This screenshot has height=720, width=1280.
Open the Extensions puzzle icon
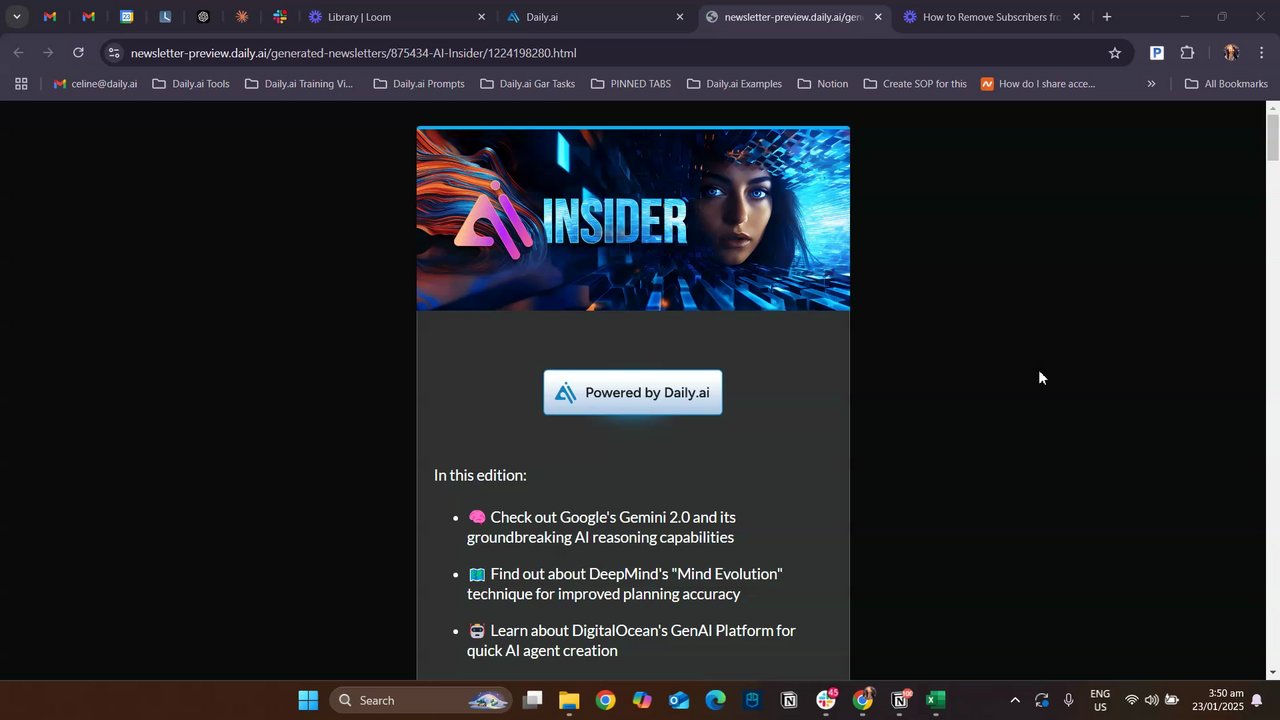(x=1188, y=53)
